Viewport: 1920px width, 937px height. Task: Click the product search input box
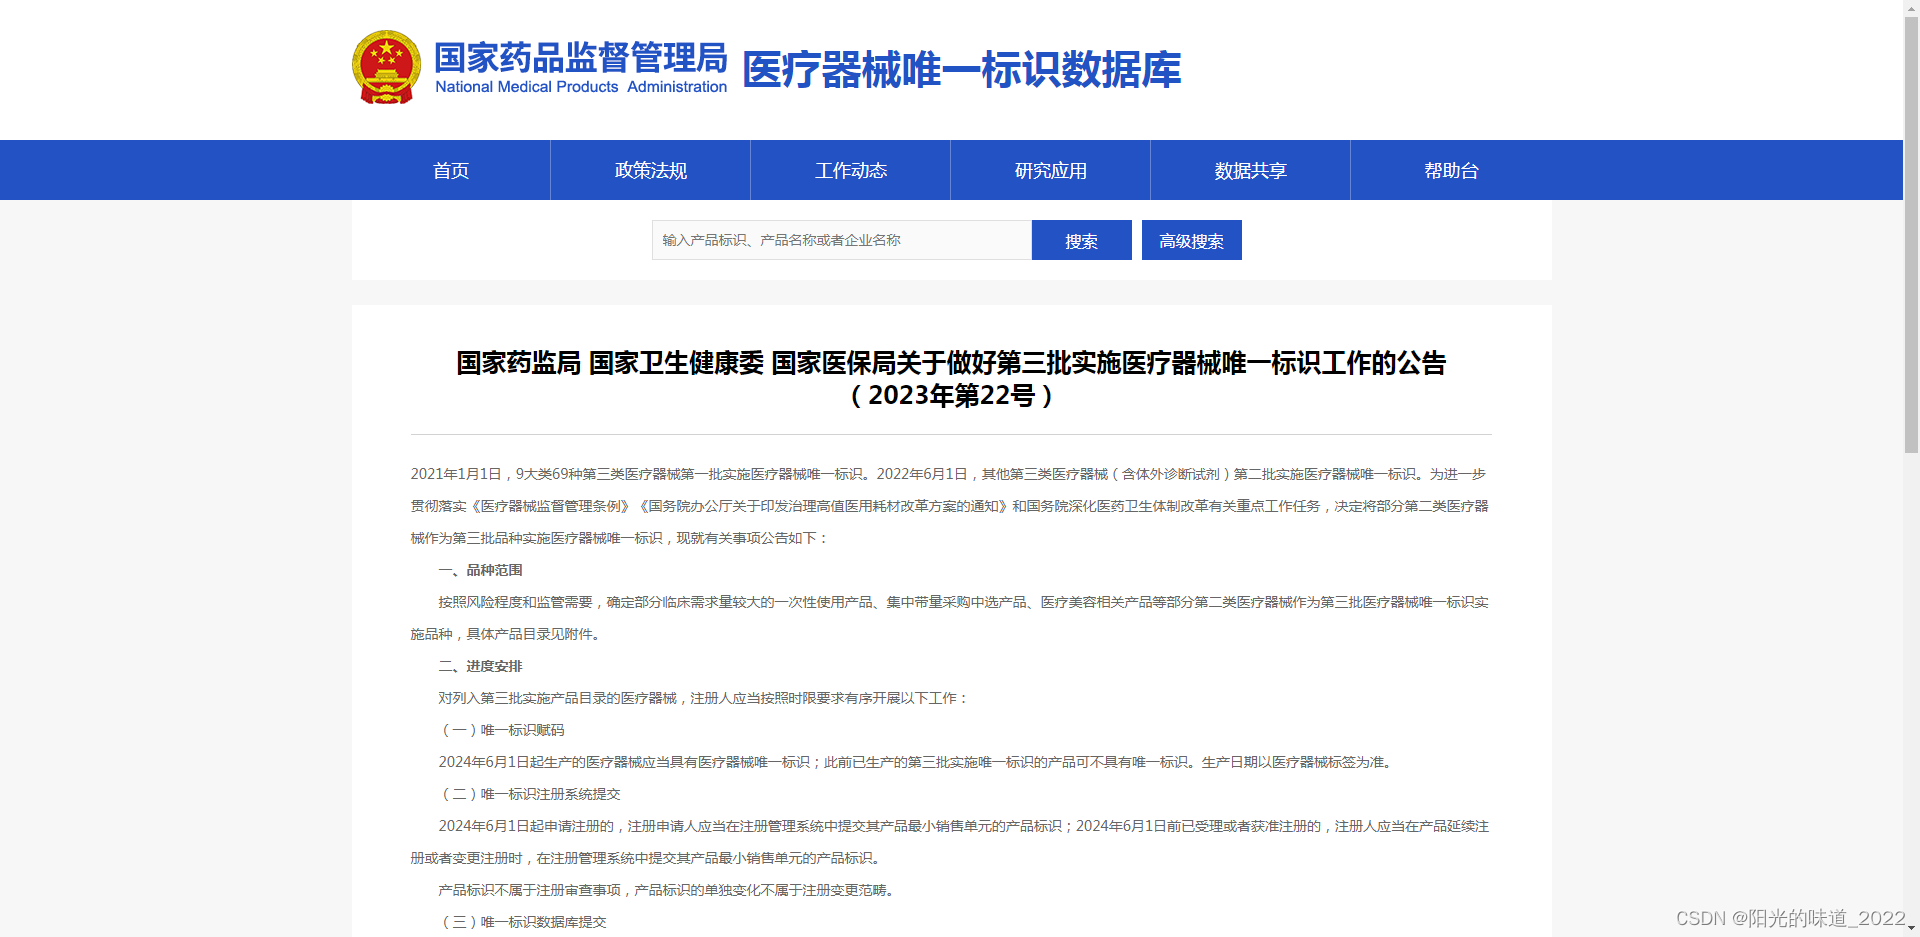[840, 240]
